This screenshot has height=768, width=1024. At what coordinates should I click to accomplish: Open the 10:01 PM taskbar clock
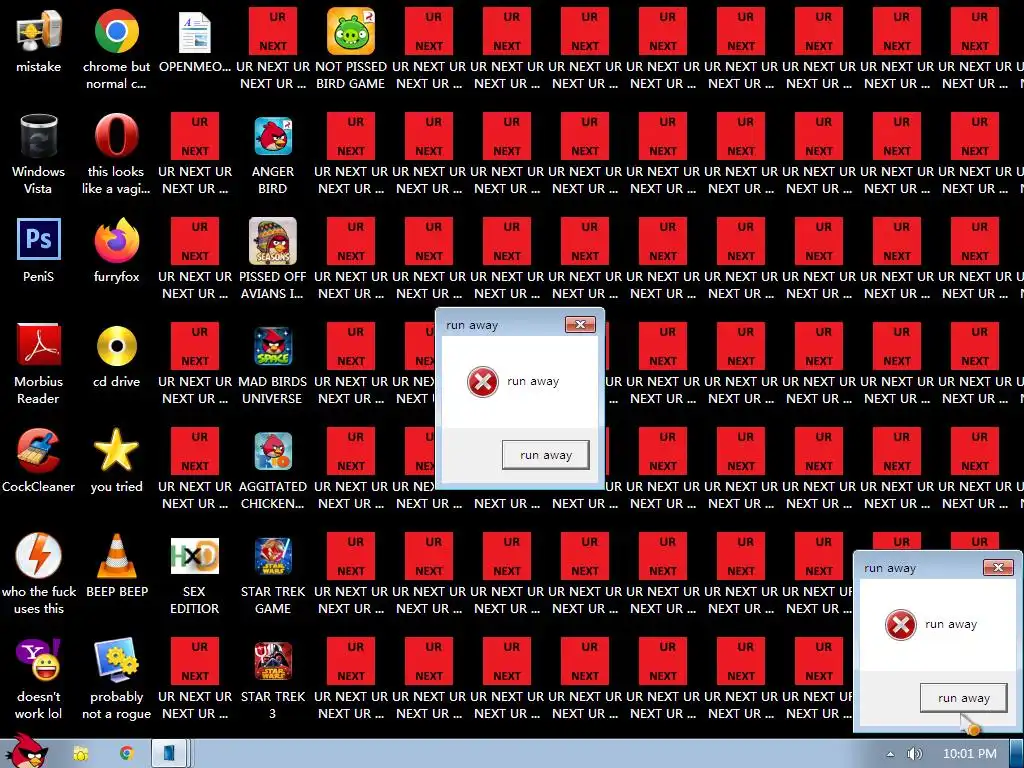(x=970, y=754)
